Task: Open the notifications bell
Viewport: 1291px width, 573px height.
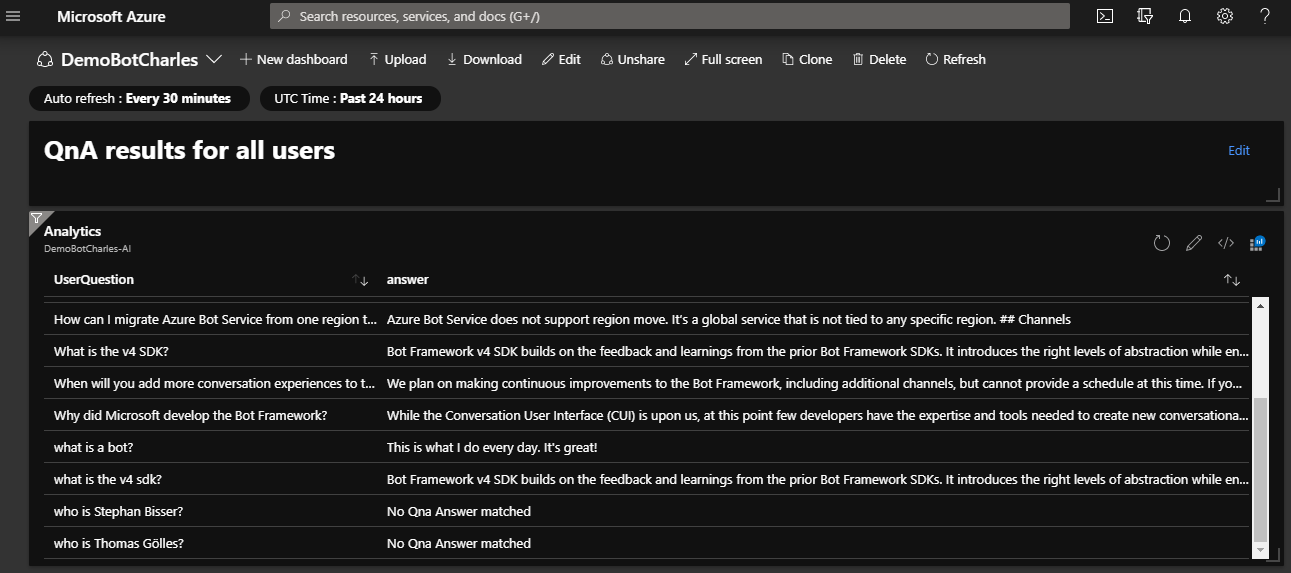Action: pyautogui.click(x=1185, y=16)
